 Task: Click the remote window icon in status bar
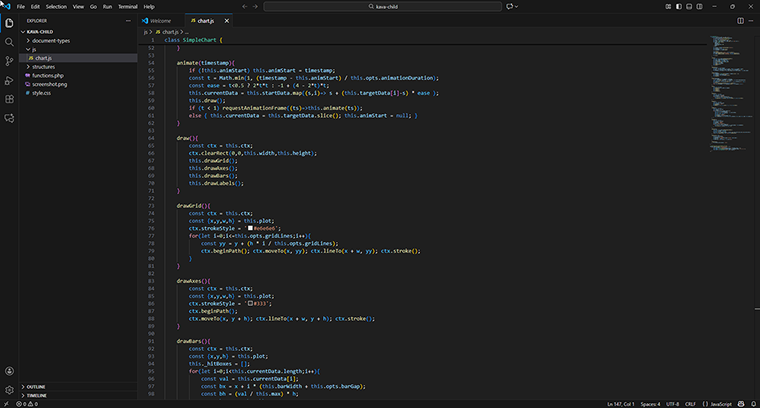[x=6, y=404]
